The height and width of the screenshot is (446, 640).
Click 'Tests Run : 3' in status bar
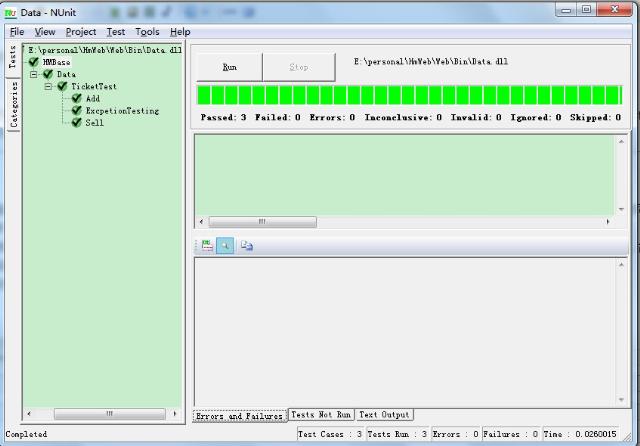(397, 434)
